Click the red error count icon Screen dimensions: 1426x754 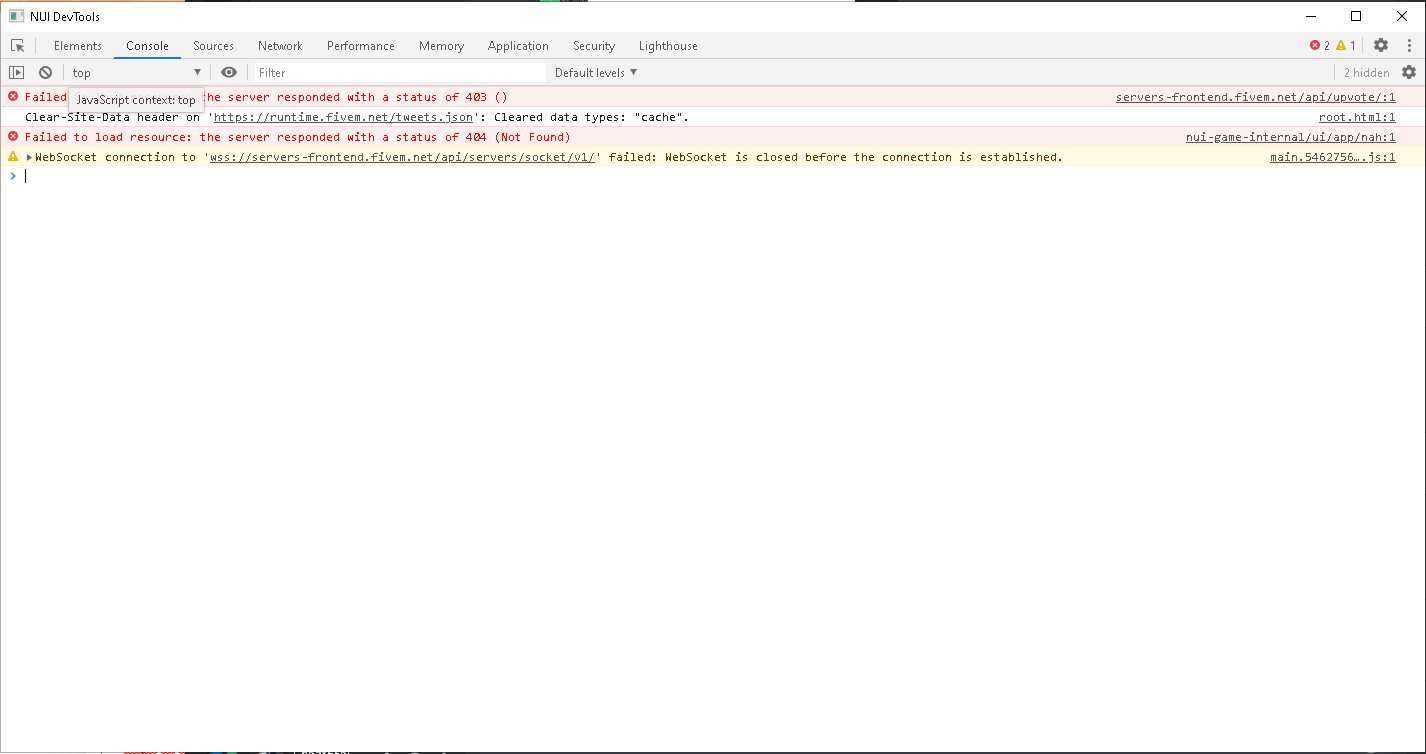point(1315,46)
